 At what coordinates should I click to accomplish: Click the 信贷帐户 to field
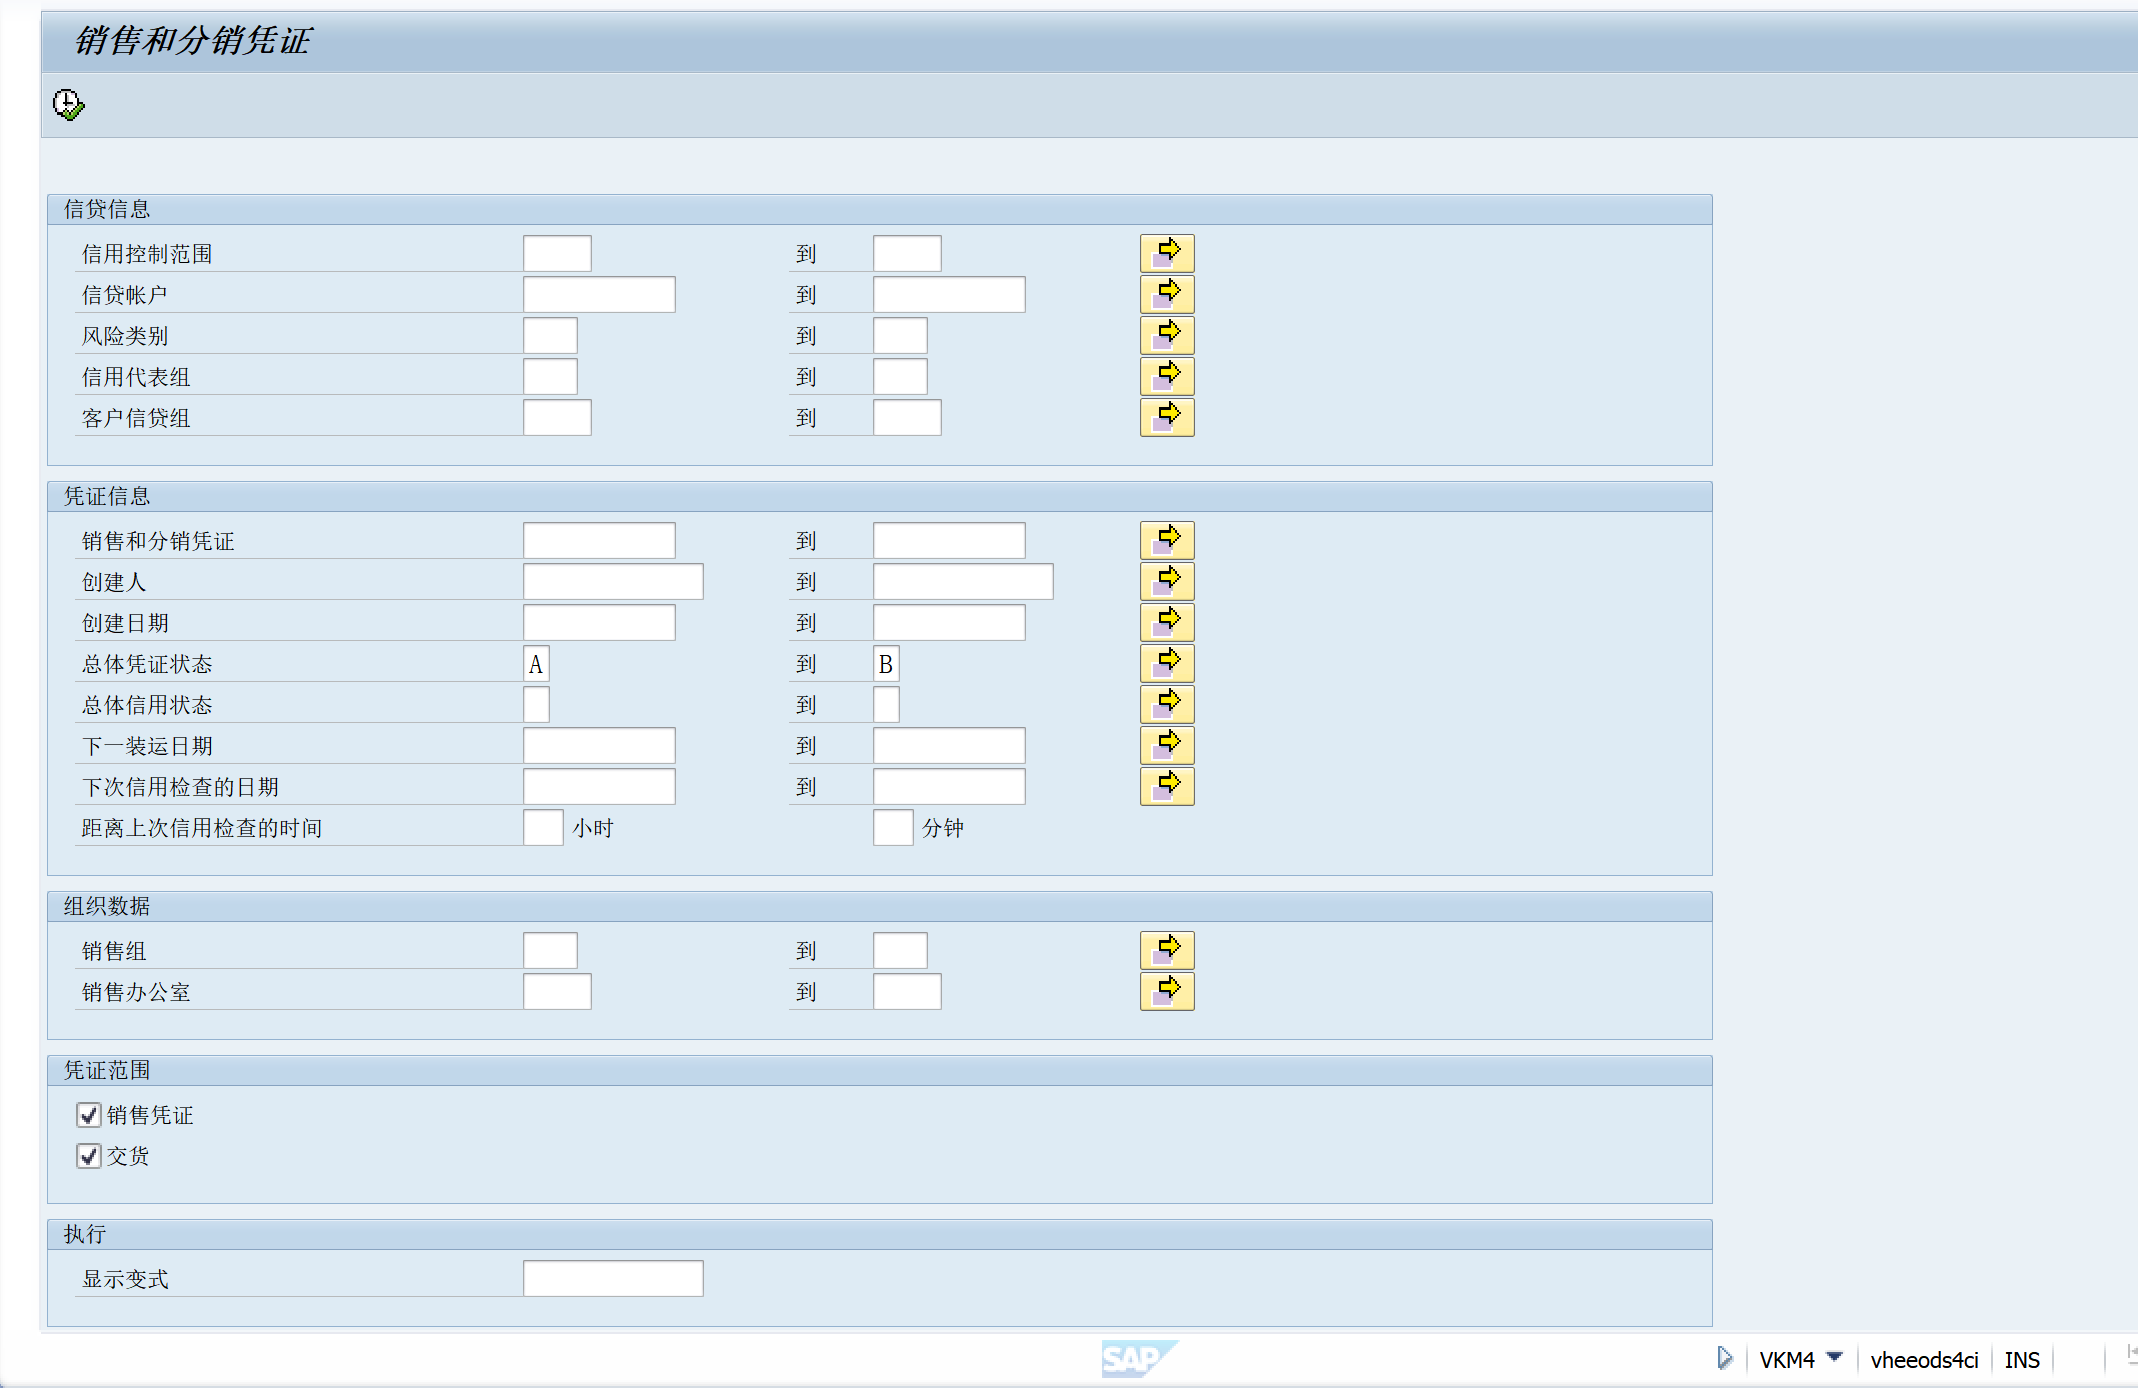[x=949, y=294]
